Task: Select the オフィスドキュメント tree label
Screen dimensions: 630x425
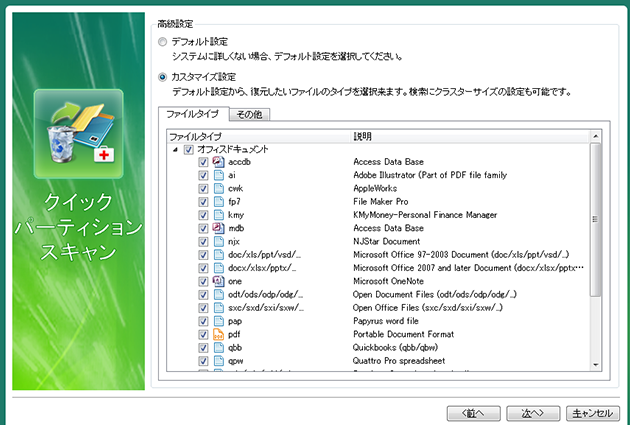Action: click(233, 149)
